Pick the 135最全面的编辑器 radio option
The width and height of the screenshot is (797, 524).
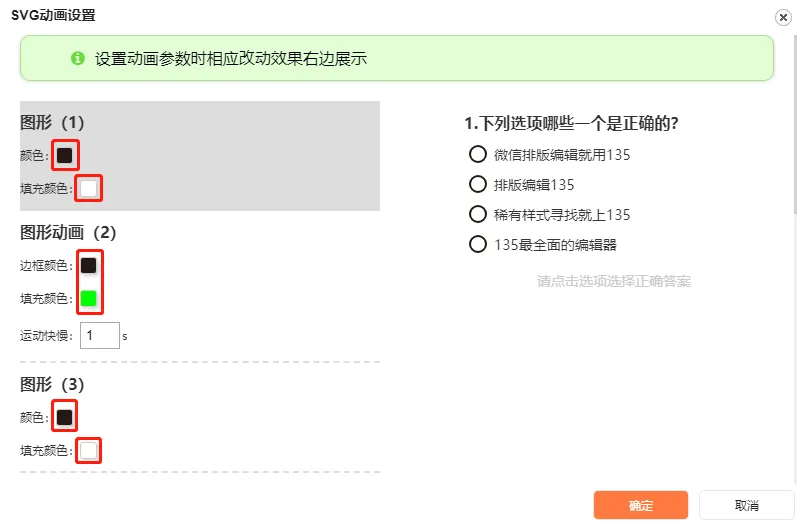point(477,244)
